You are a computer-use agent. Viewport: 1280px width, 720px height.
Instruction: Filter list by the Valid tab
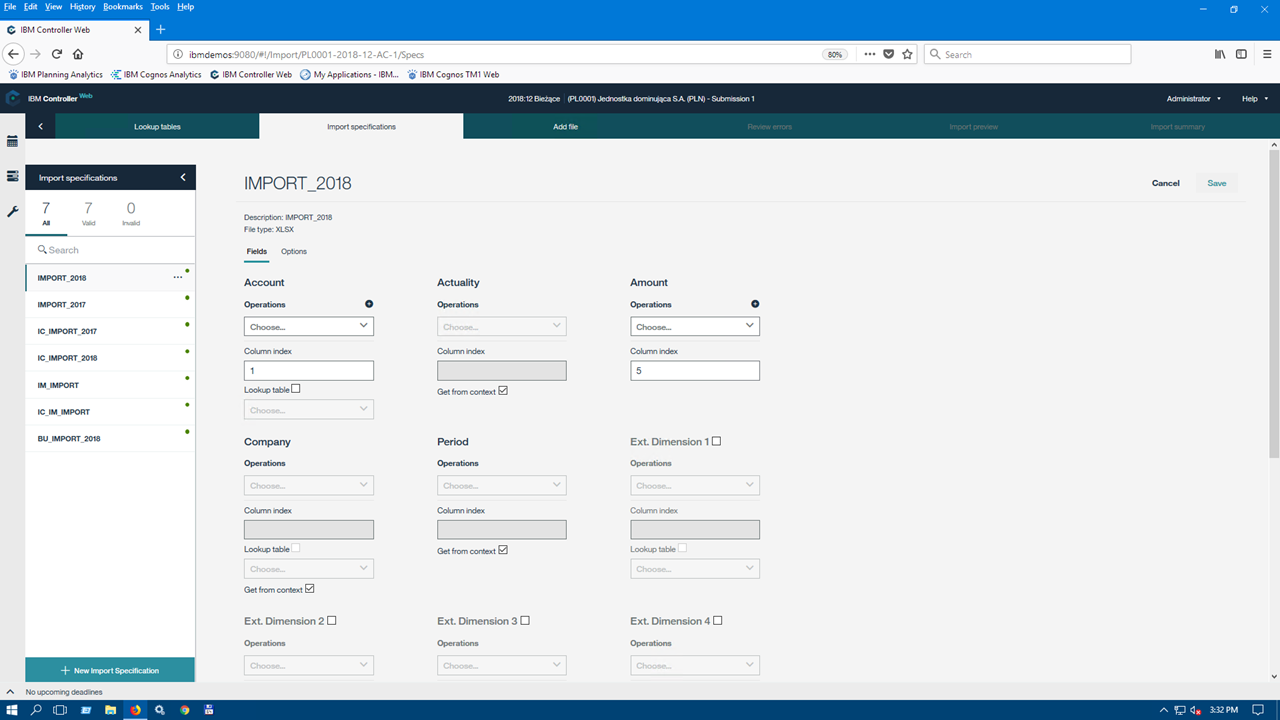(88, 214)
